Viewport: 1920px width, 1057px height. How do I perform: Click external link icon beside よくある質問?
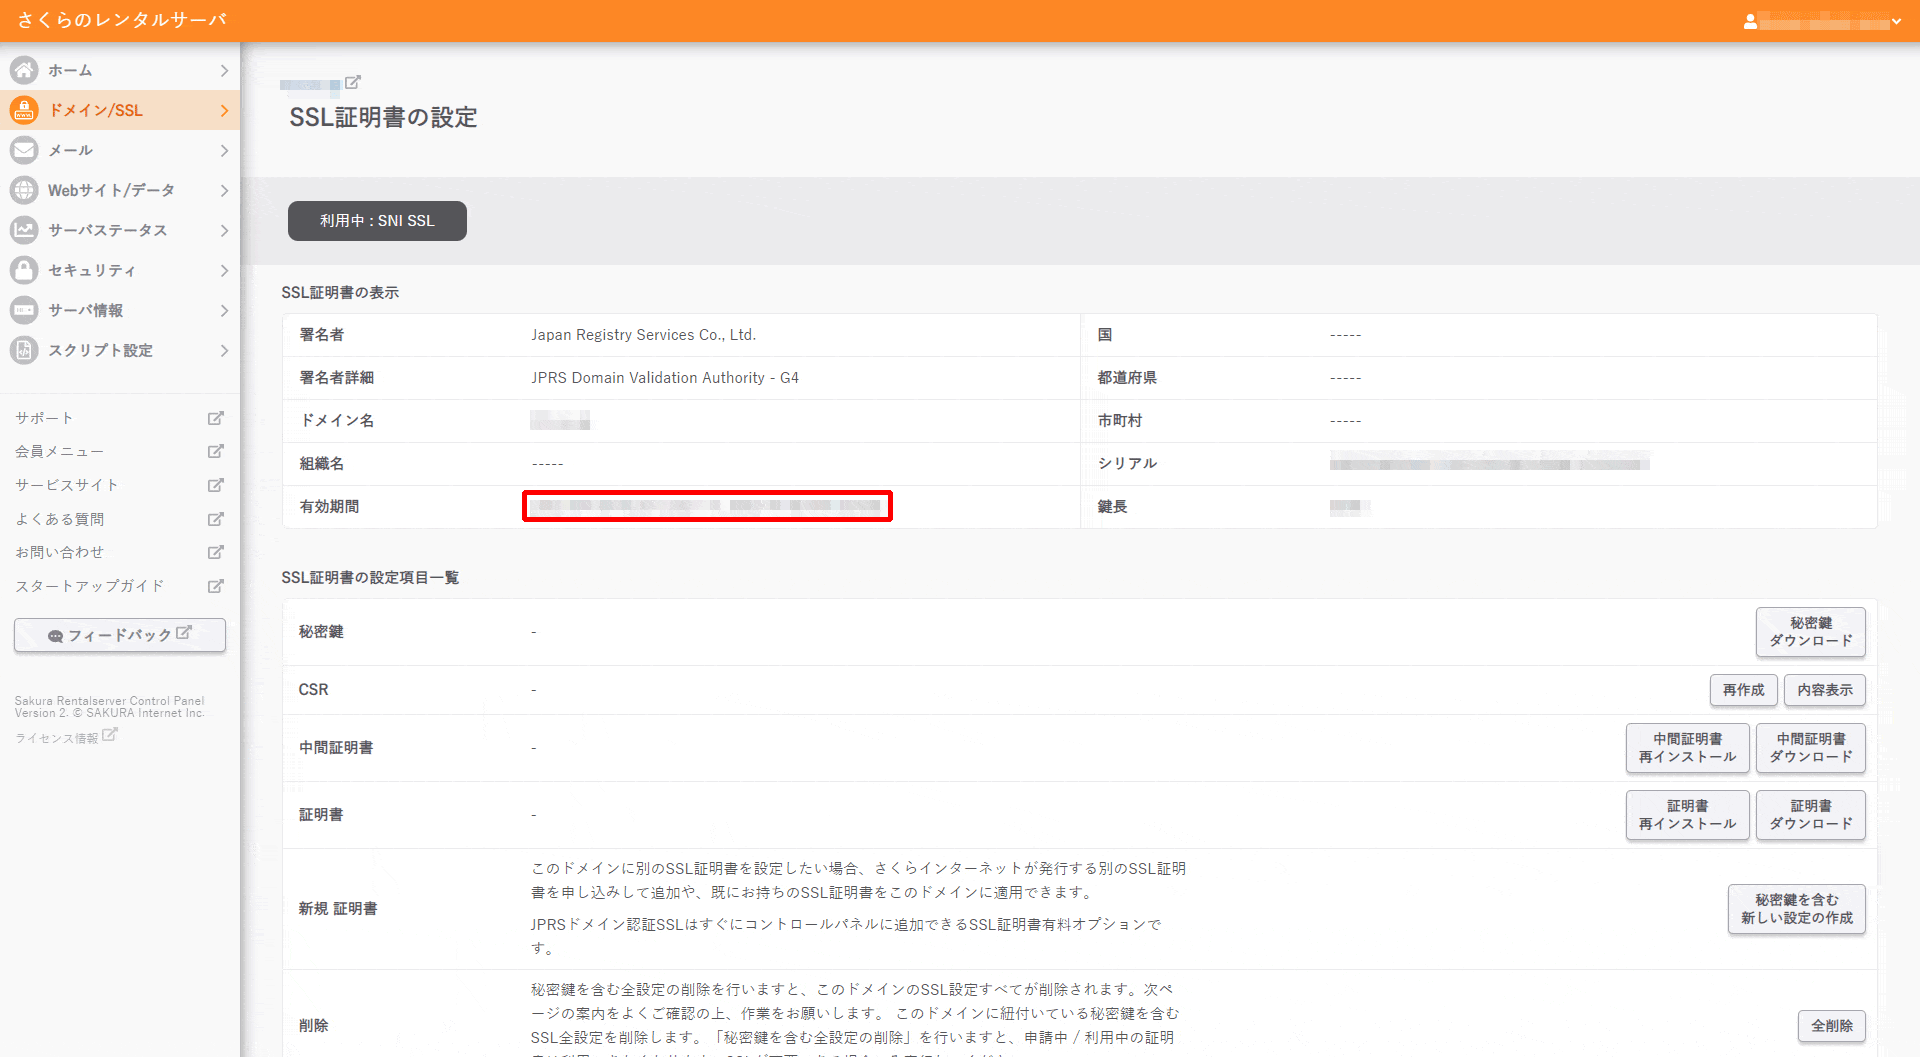click(x=215, y=519)
